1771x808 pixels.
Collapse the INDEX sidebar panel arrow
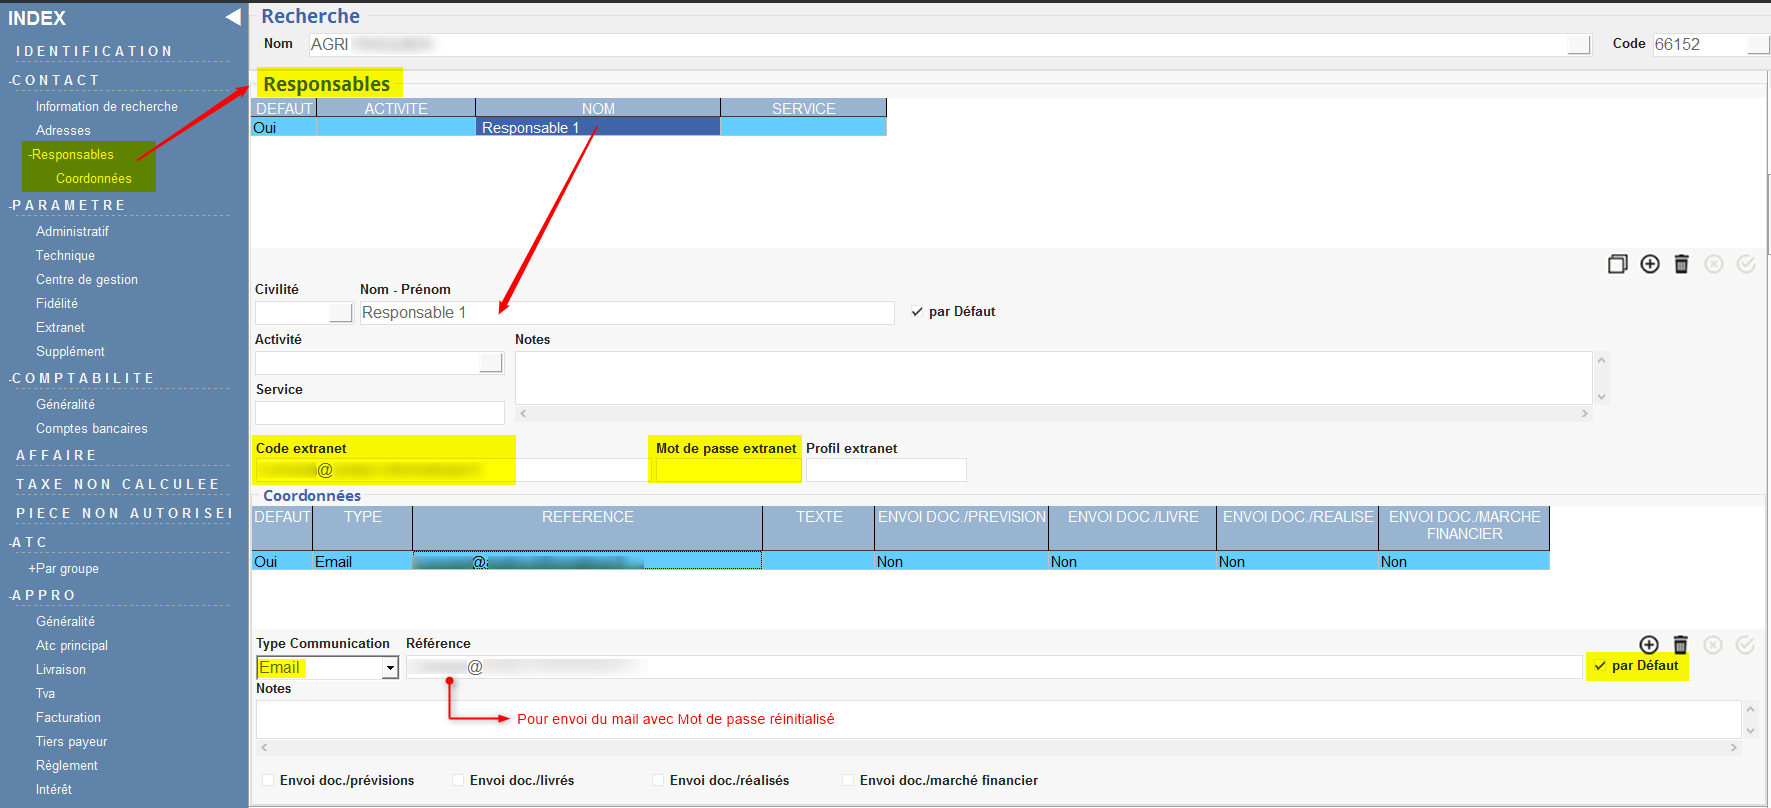click(233, 17)
